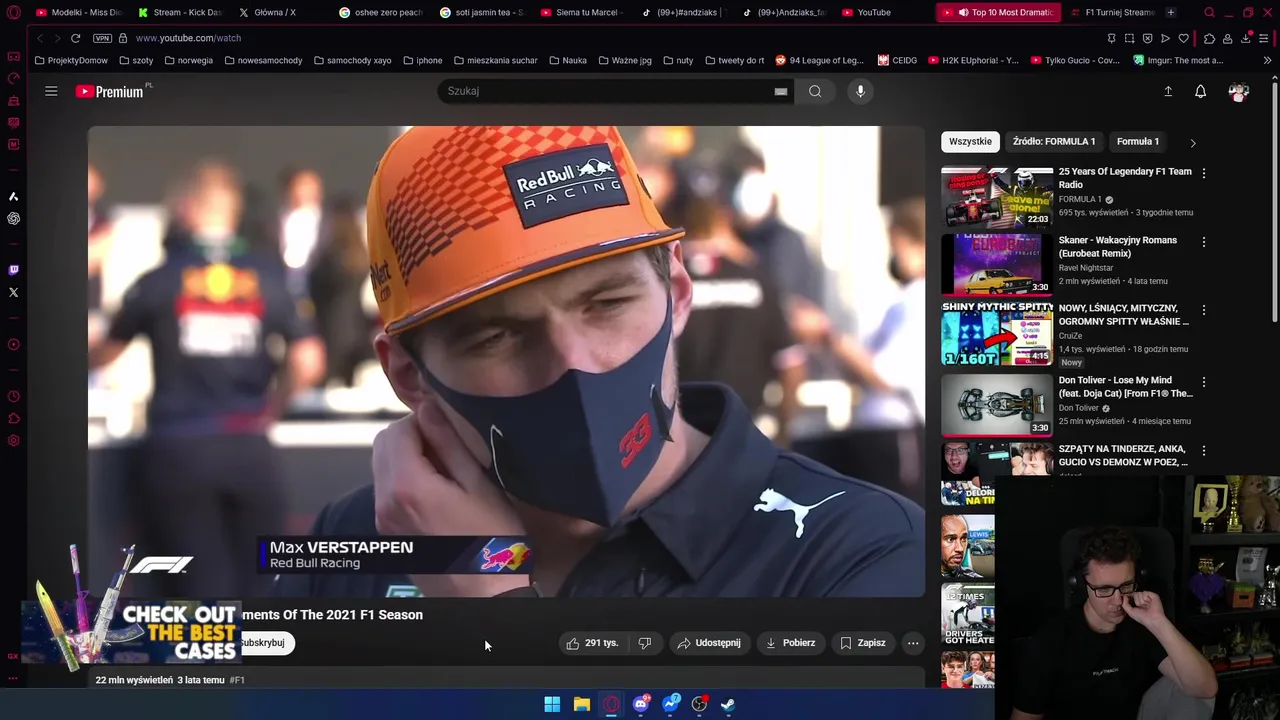1280x720 pixels.
Task: Share the video via Udostępnij
Action: 709,643
